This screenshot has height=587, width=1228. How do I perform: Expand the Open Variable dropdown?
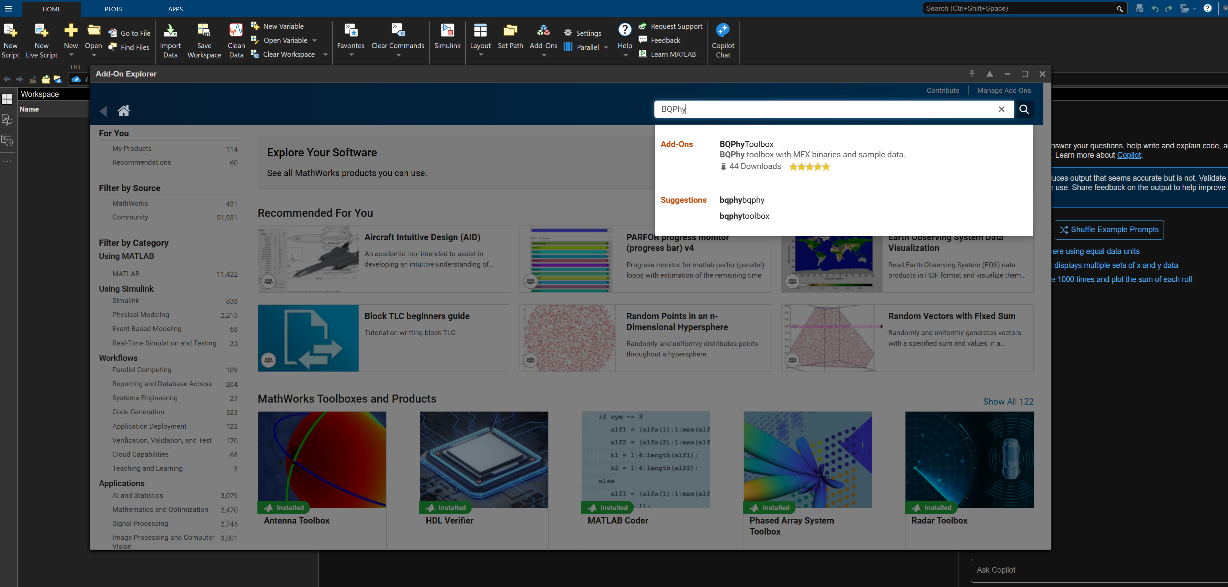pos(312,41)
